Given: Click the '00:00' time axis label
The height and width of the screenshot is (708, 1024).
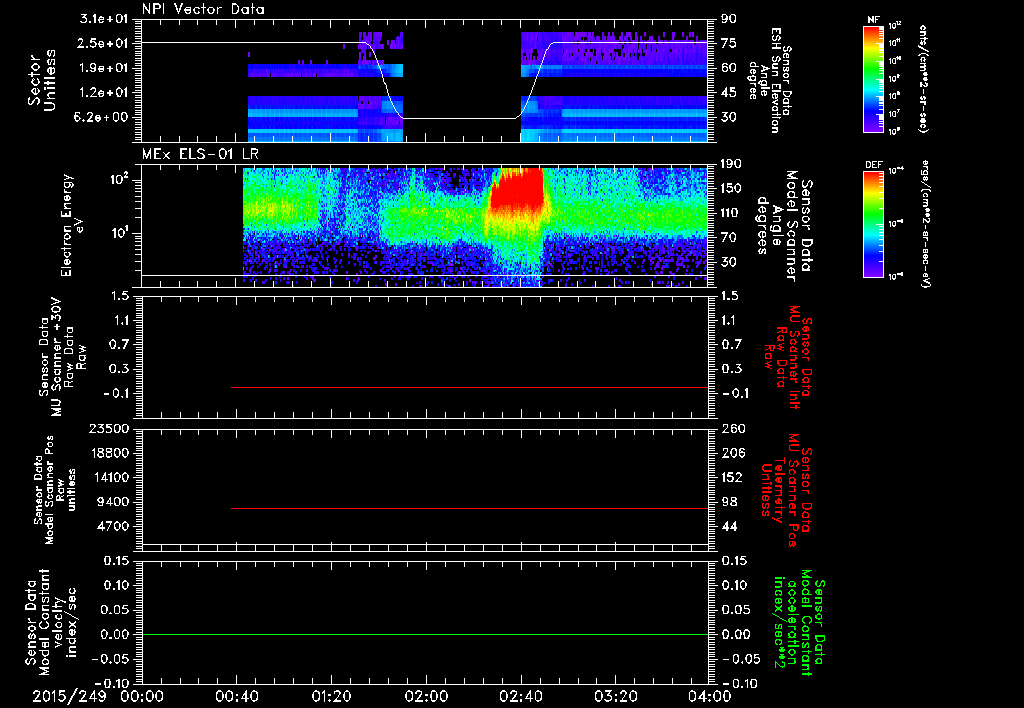Looking at the screenshot, I should coord(142,696).
